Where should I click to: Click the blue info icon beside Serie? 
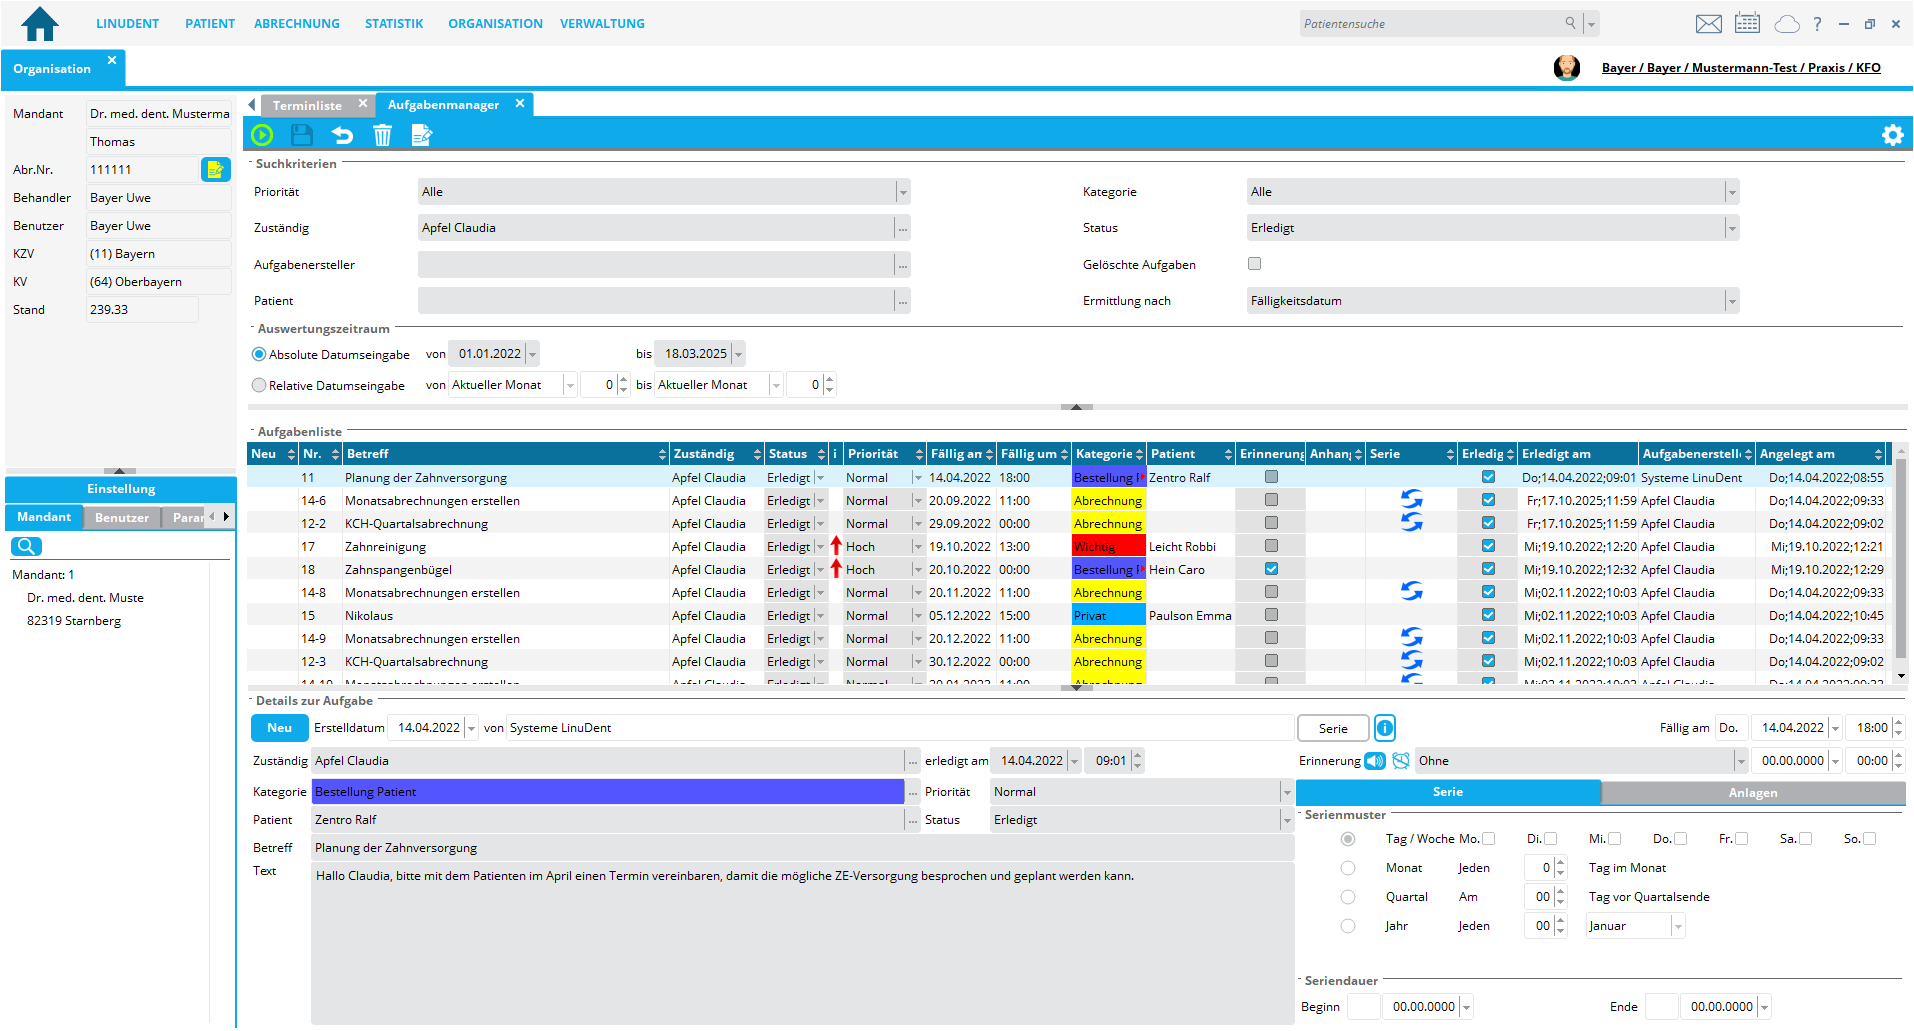pyautogui.click(x=1385, y=728)
